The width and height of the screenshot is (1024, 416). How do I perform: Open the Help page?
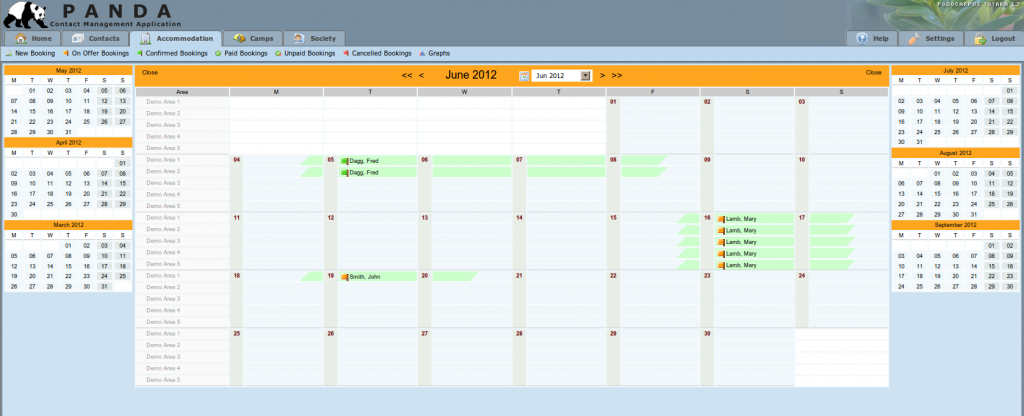point(873,38)
